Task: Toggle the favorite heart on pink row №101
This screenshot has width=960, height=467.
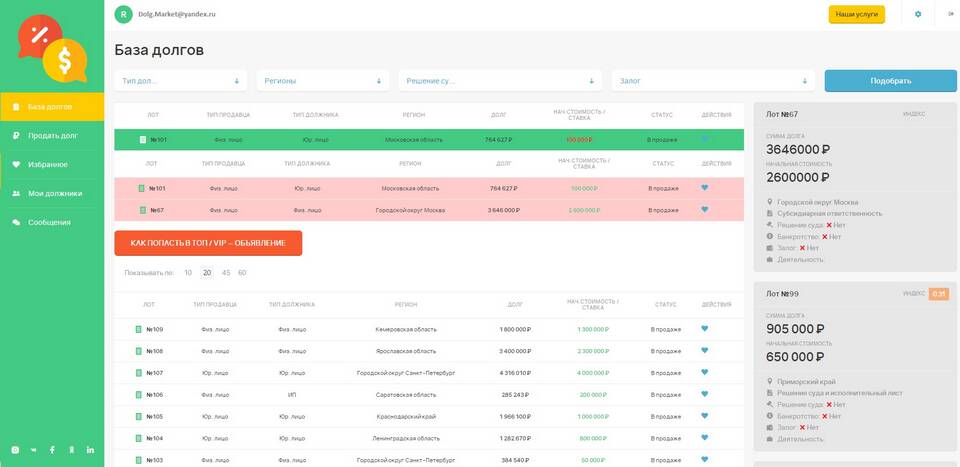Action: pos(704,188)
